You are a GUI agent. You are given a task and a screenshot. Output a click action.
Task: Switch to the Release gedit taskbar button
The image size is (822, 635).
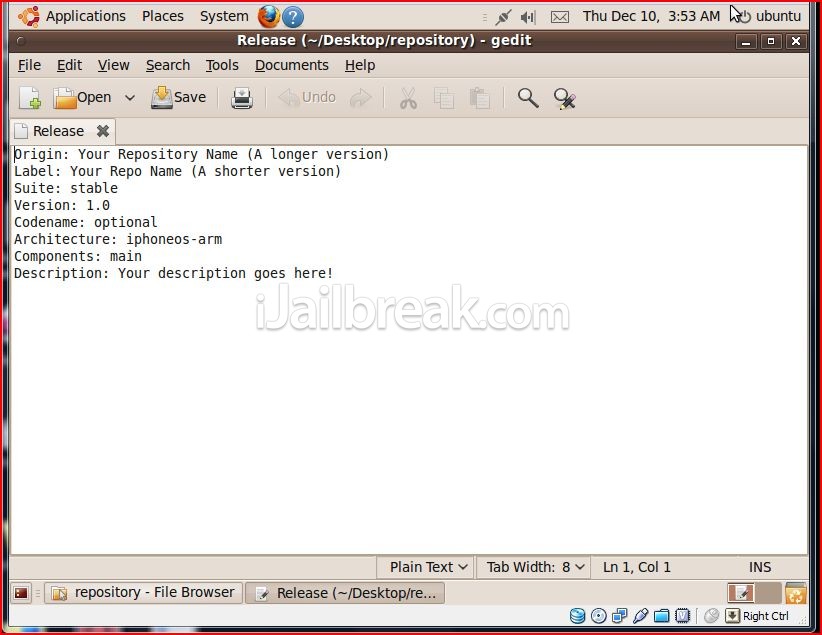click(x=345, y=593)
